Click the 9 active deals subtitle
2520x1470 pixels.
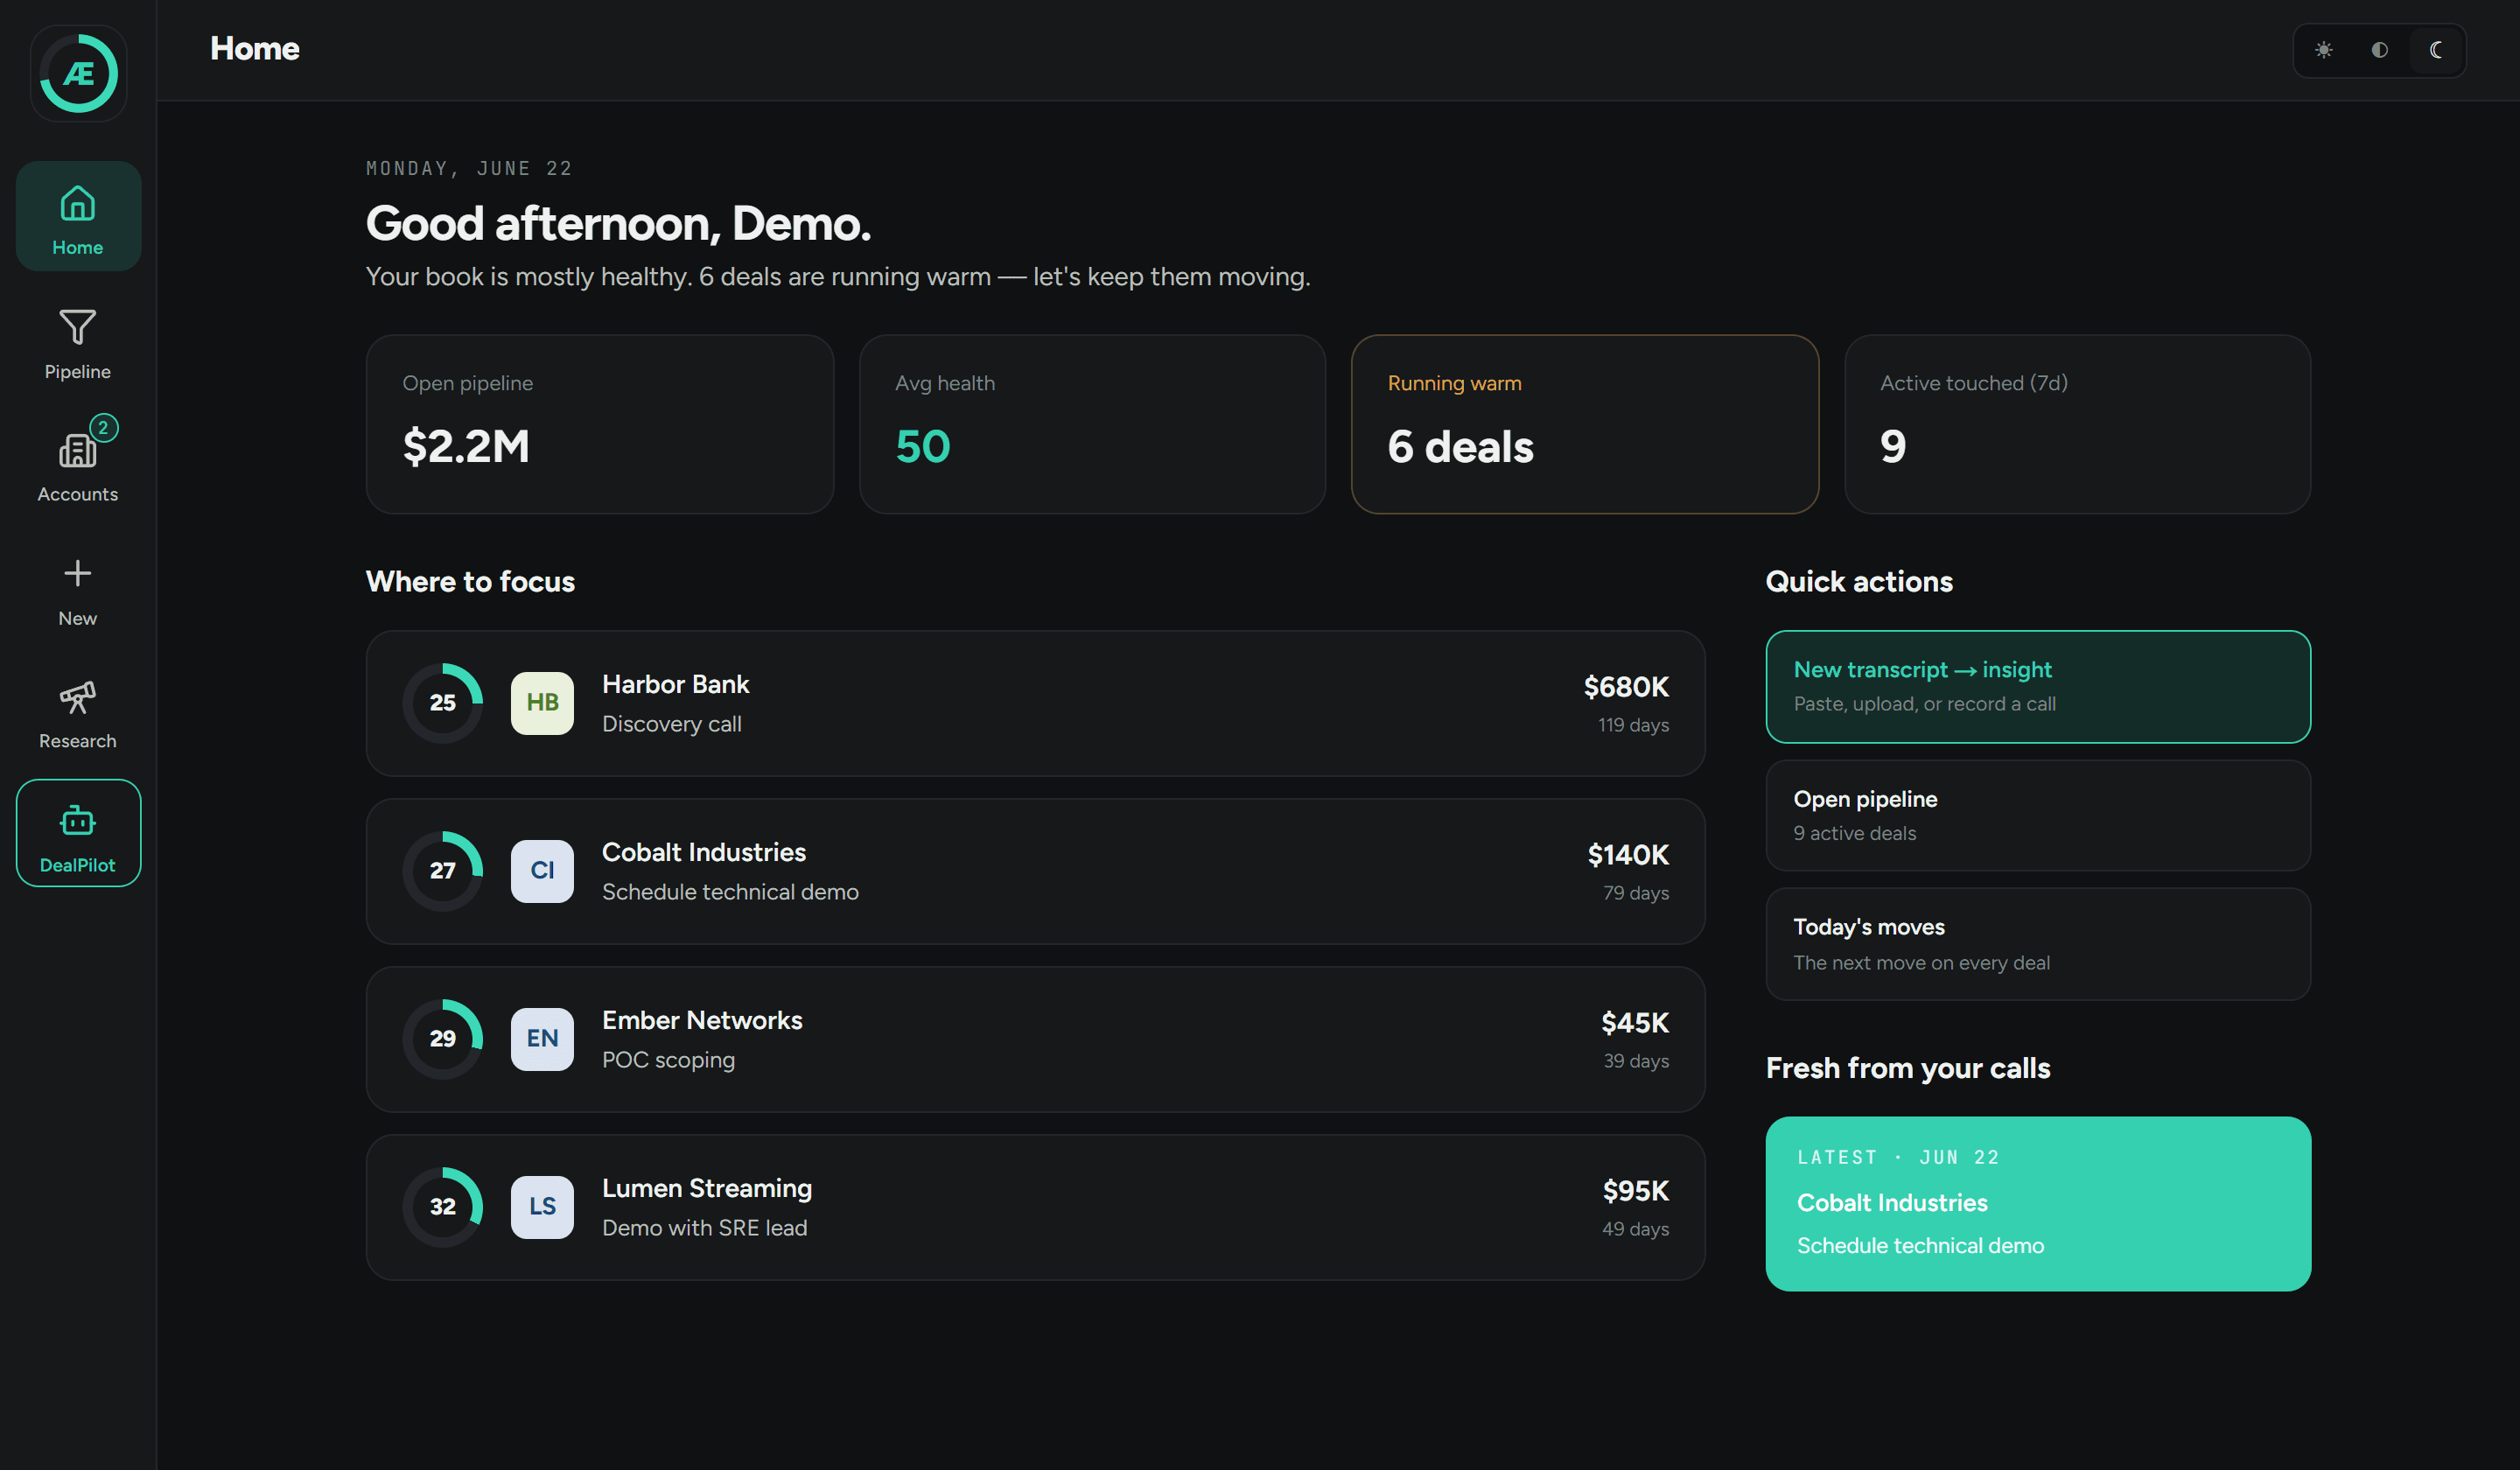click(1855, 833)
